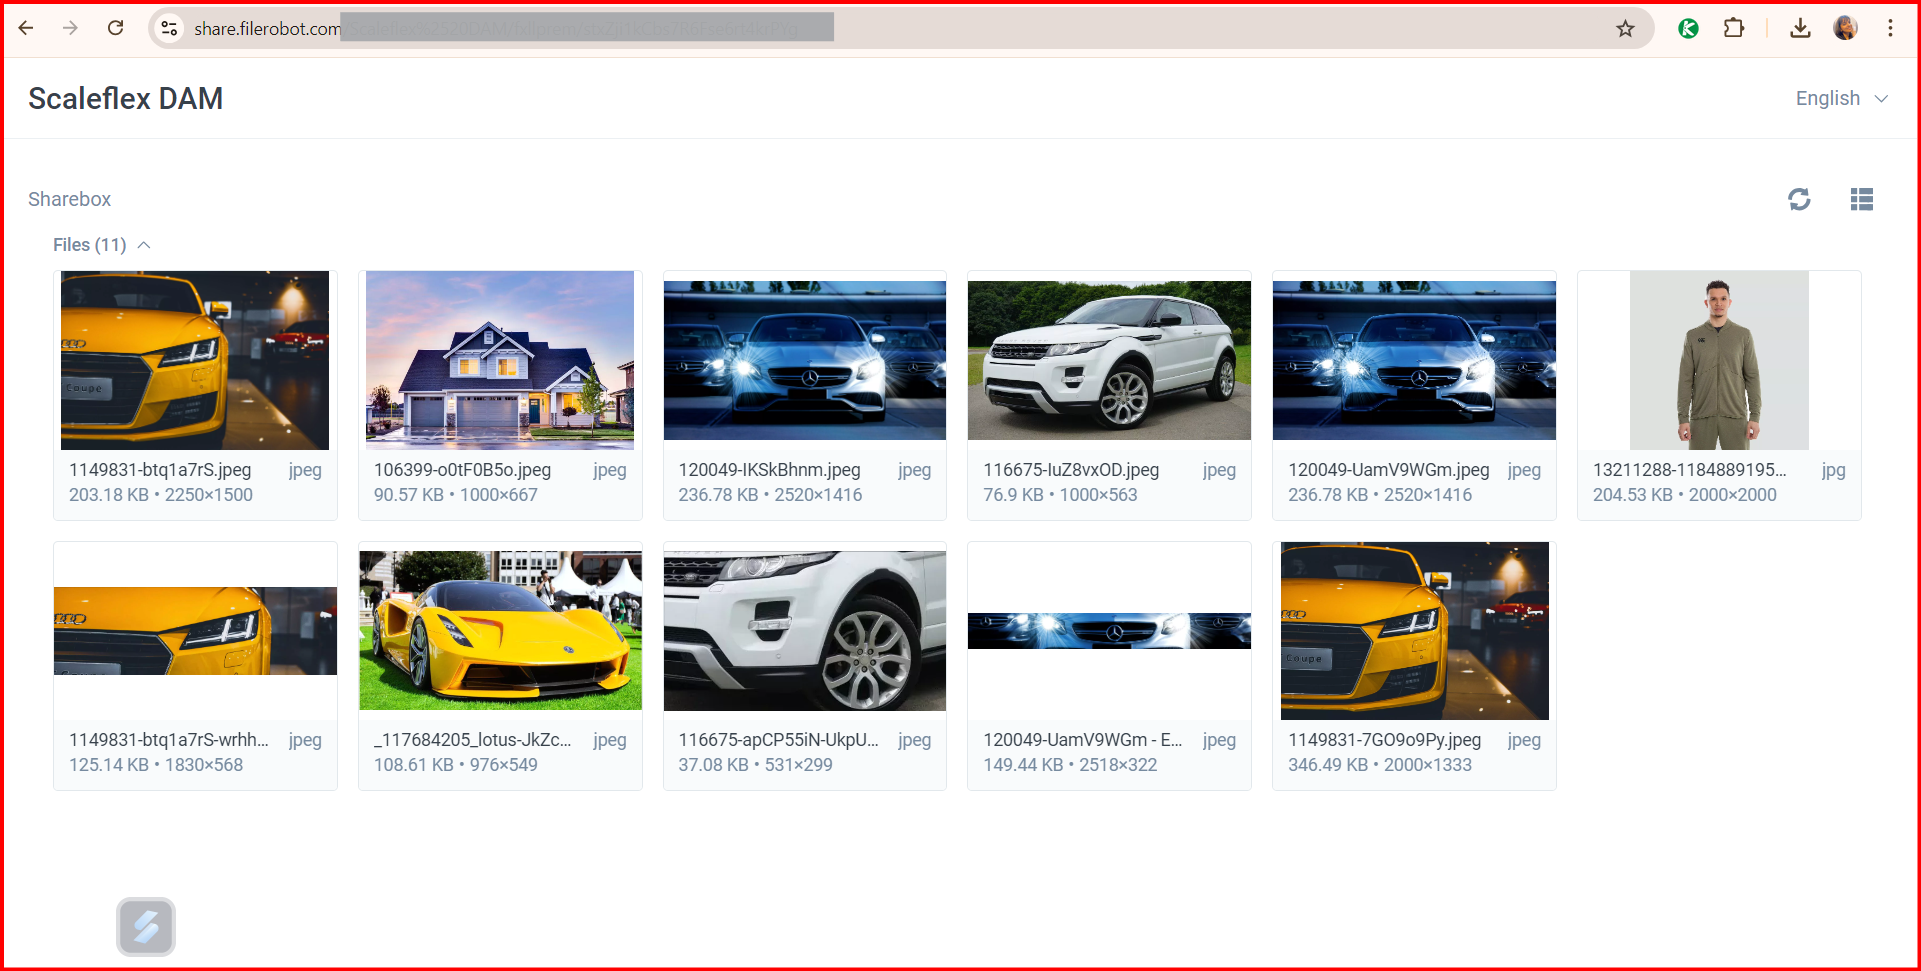
Task: Click the green K extension icon
Action: (1688, 29)
